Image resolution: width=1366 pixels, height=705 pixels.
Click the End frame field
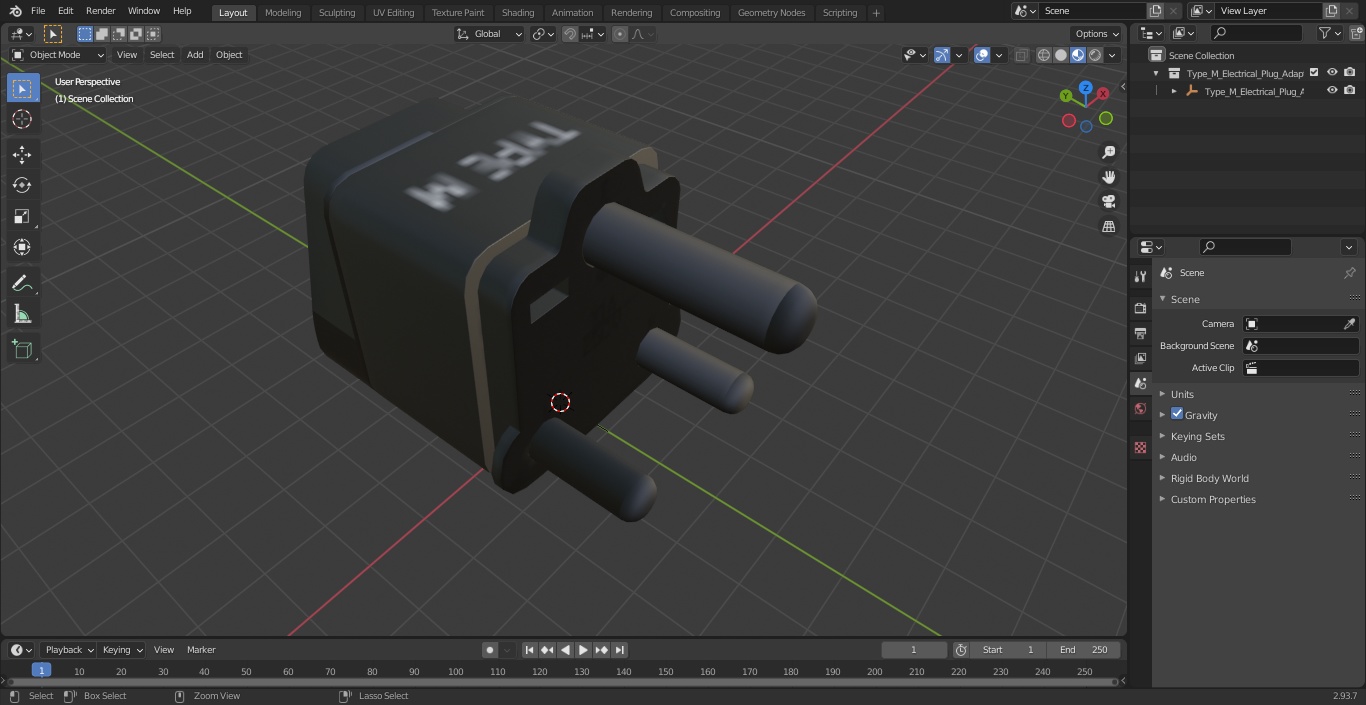1083,650
